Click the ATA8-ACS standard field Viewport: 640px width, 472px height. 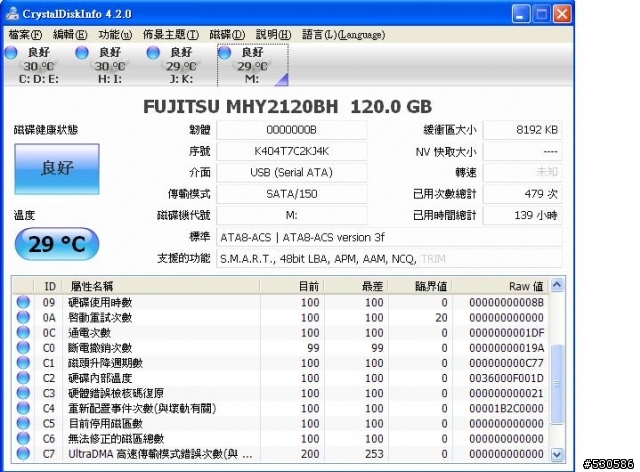(389, 237)
